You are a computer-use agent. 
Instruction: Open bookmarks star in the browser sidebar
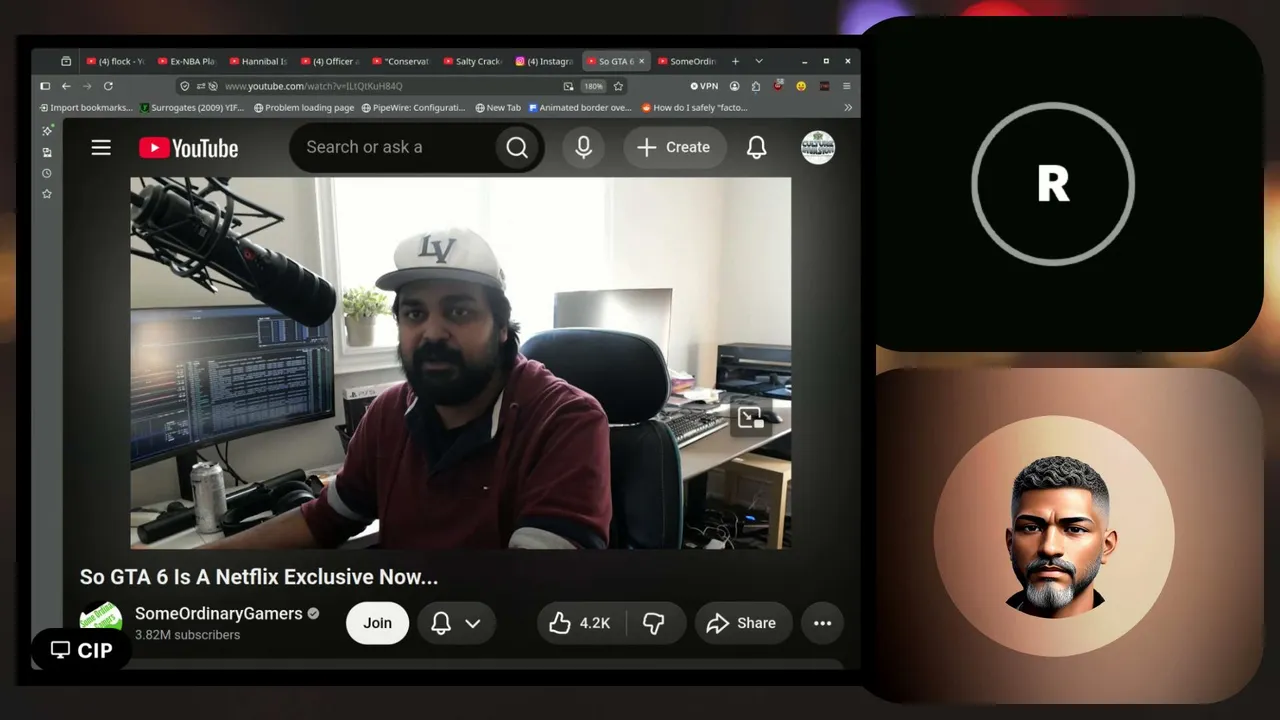tap(46, 194)
